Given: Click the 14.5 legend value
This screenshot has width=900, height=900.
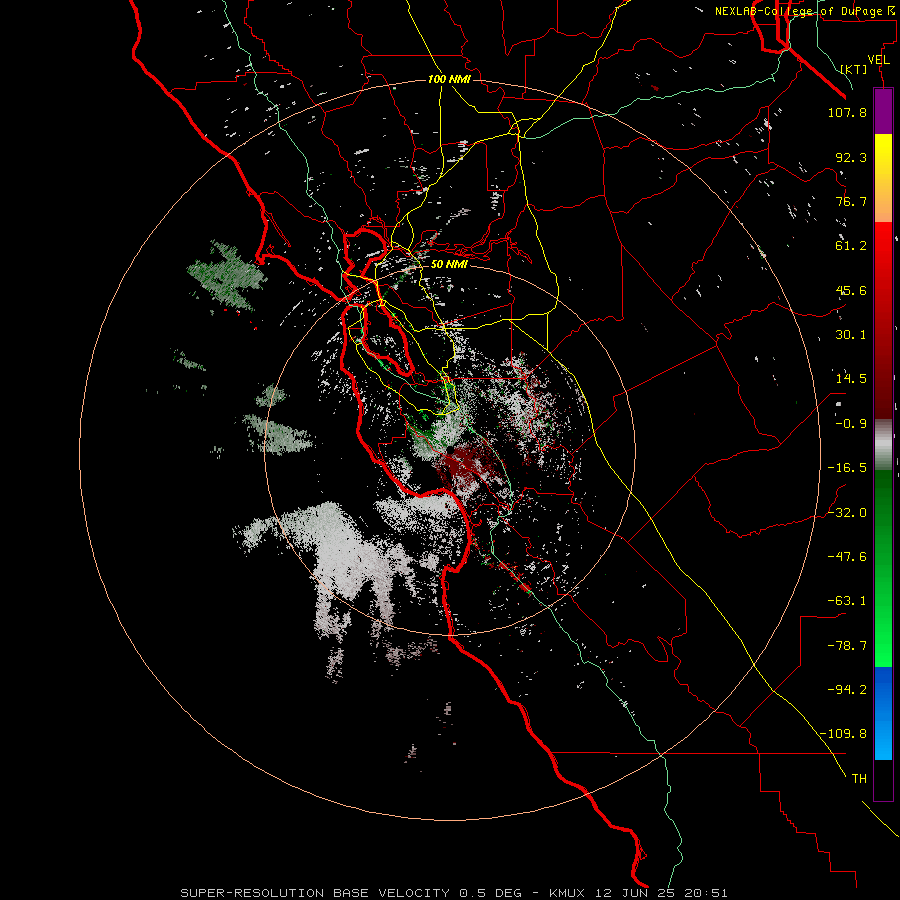Looking at the screenshot, I should pyautogui.click(x=851, y=379).
